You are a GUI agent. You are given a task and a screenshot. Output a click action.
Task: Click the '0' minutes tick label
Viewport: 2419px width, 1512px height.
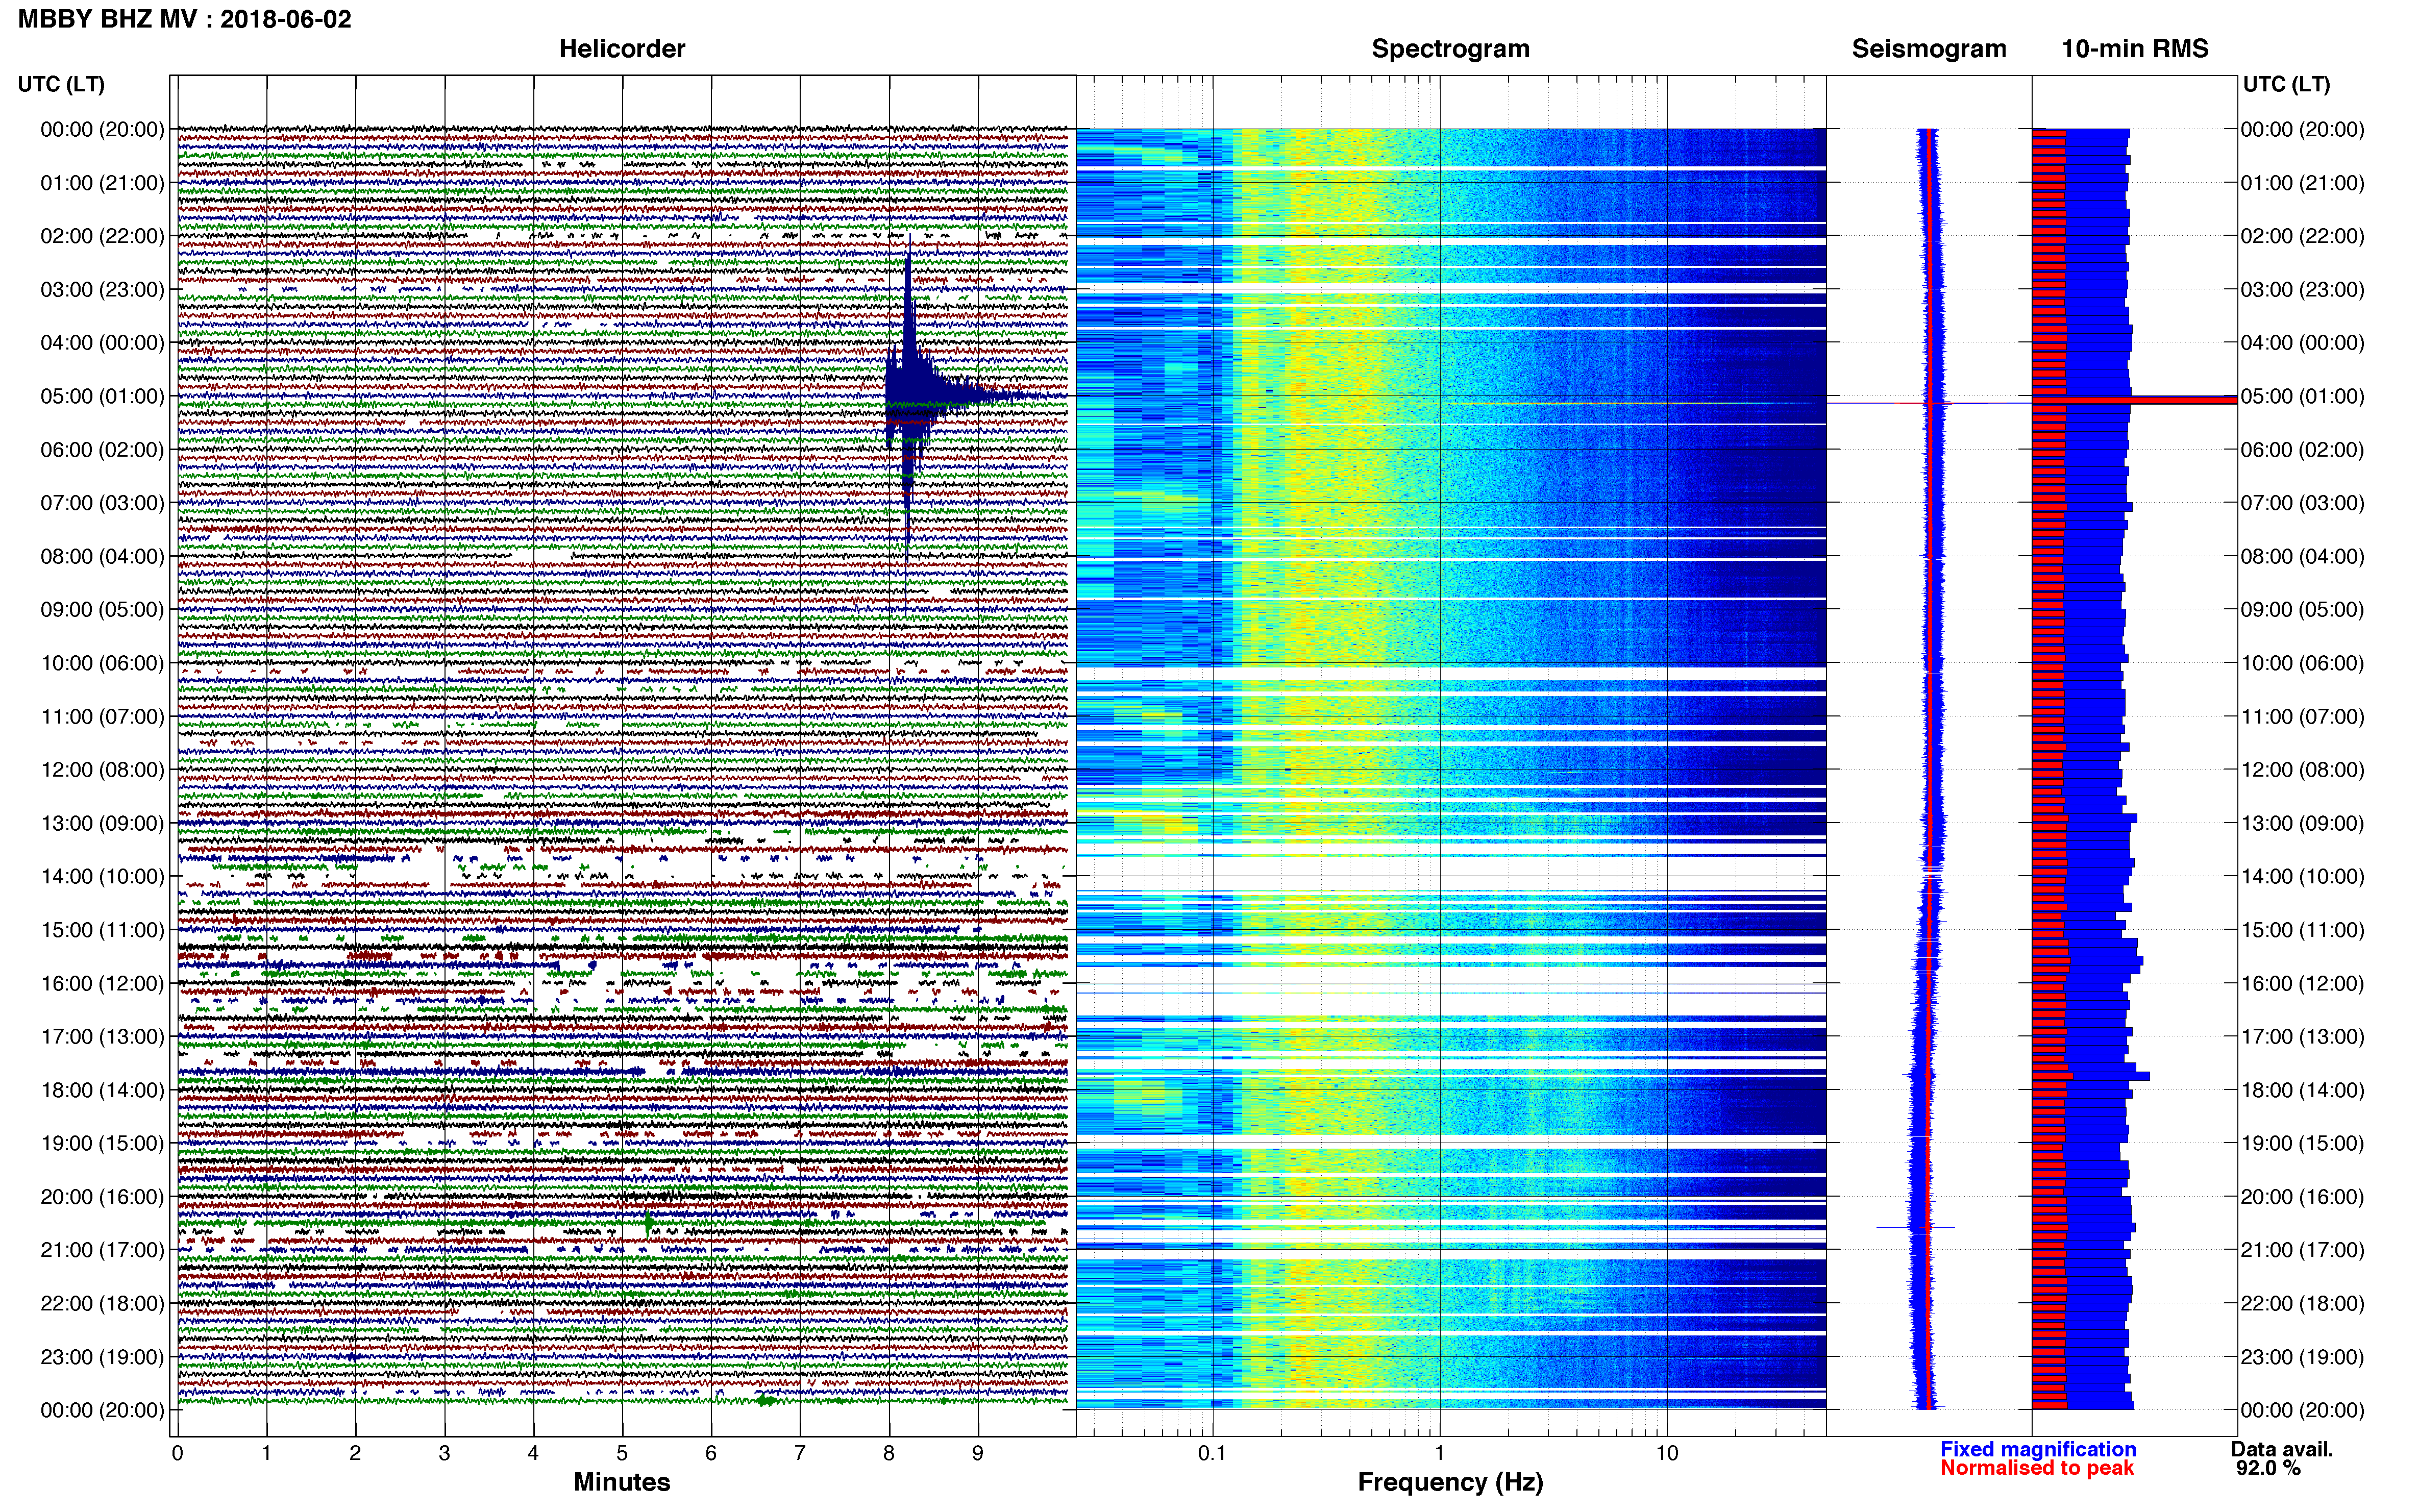click(x=177, y=1453)
